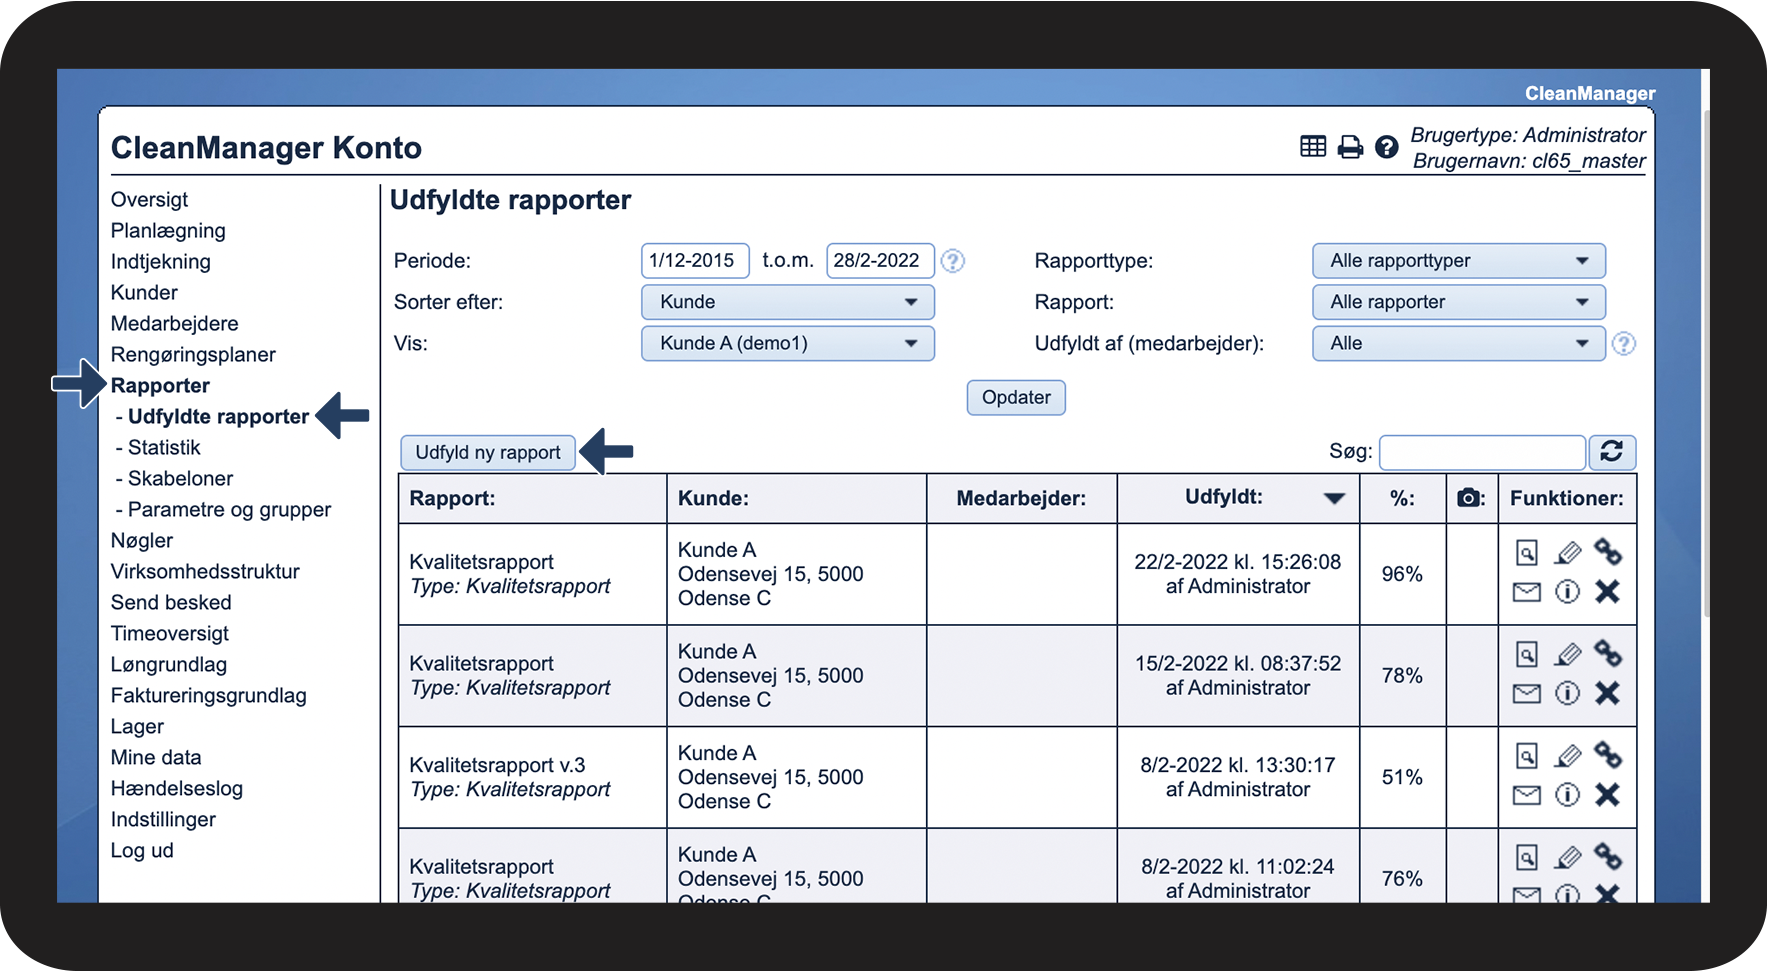Open the Rapporttype dropdown

point(1458,261)
